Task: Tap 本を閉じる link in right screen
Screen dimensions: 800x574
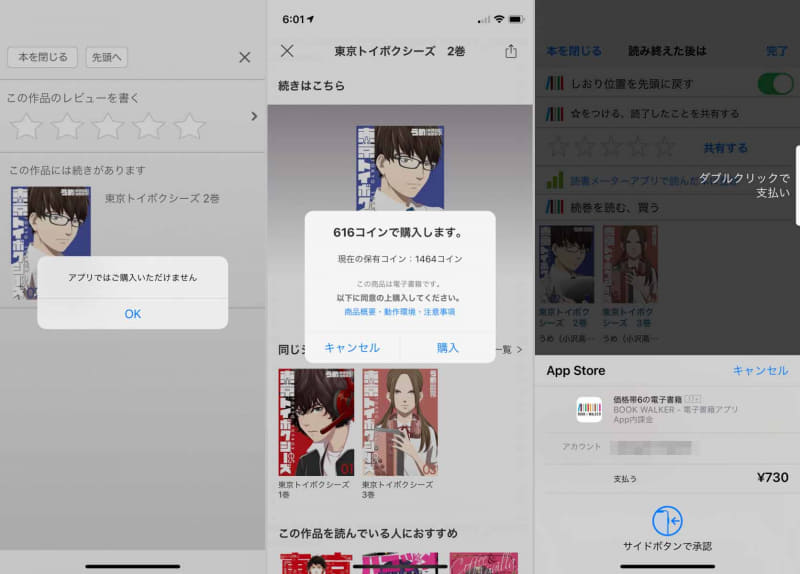Action: tap(574, 51)
